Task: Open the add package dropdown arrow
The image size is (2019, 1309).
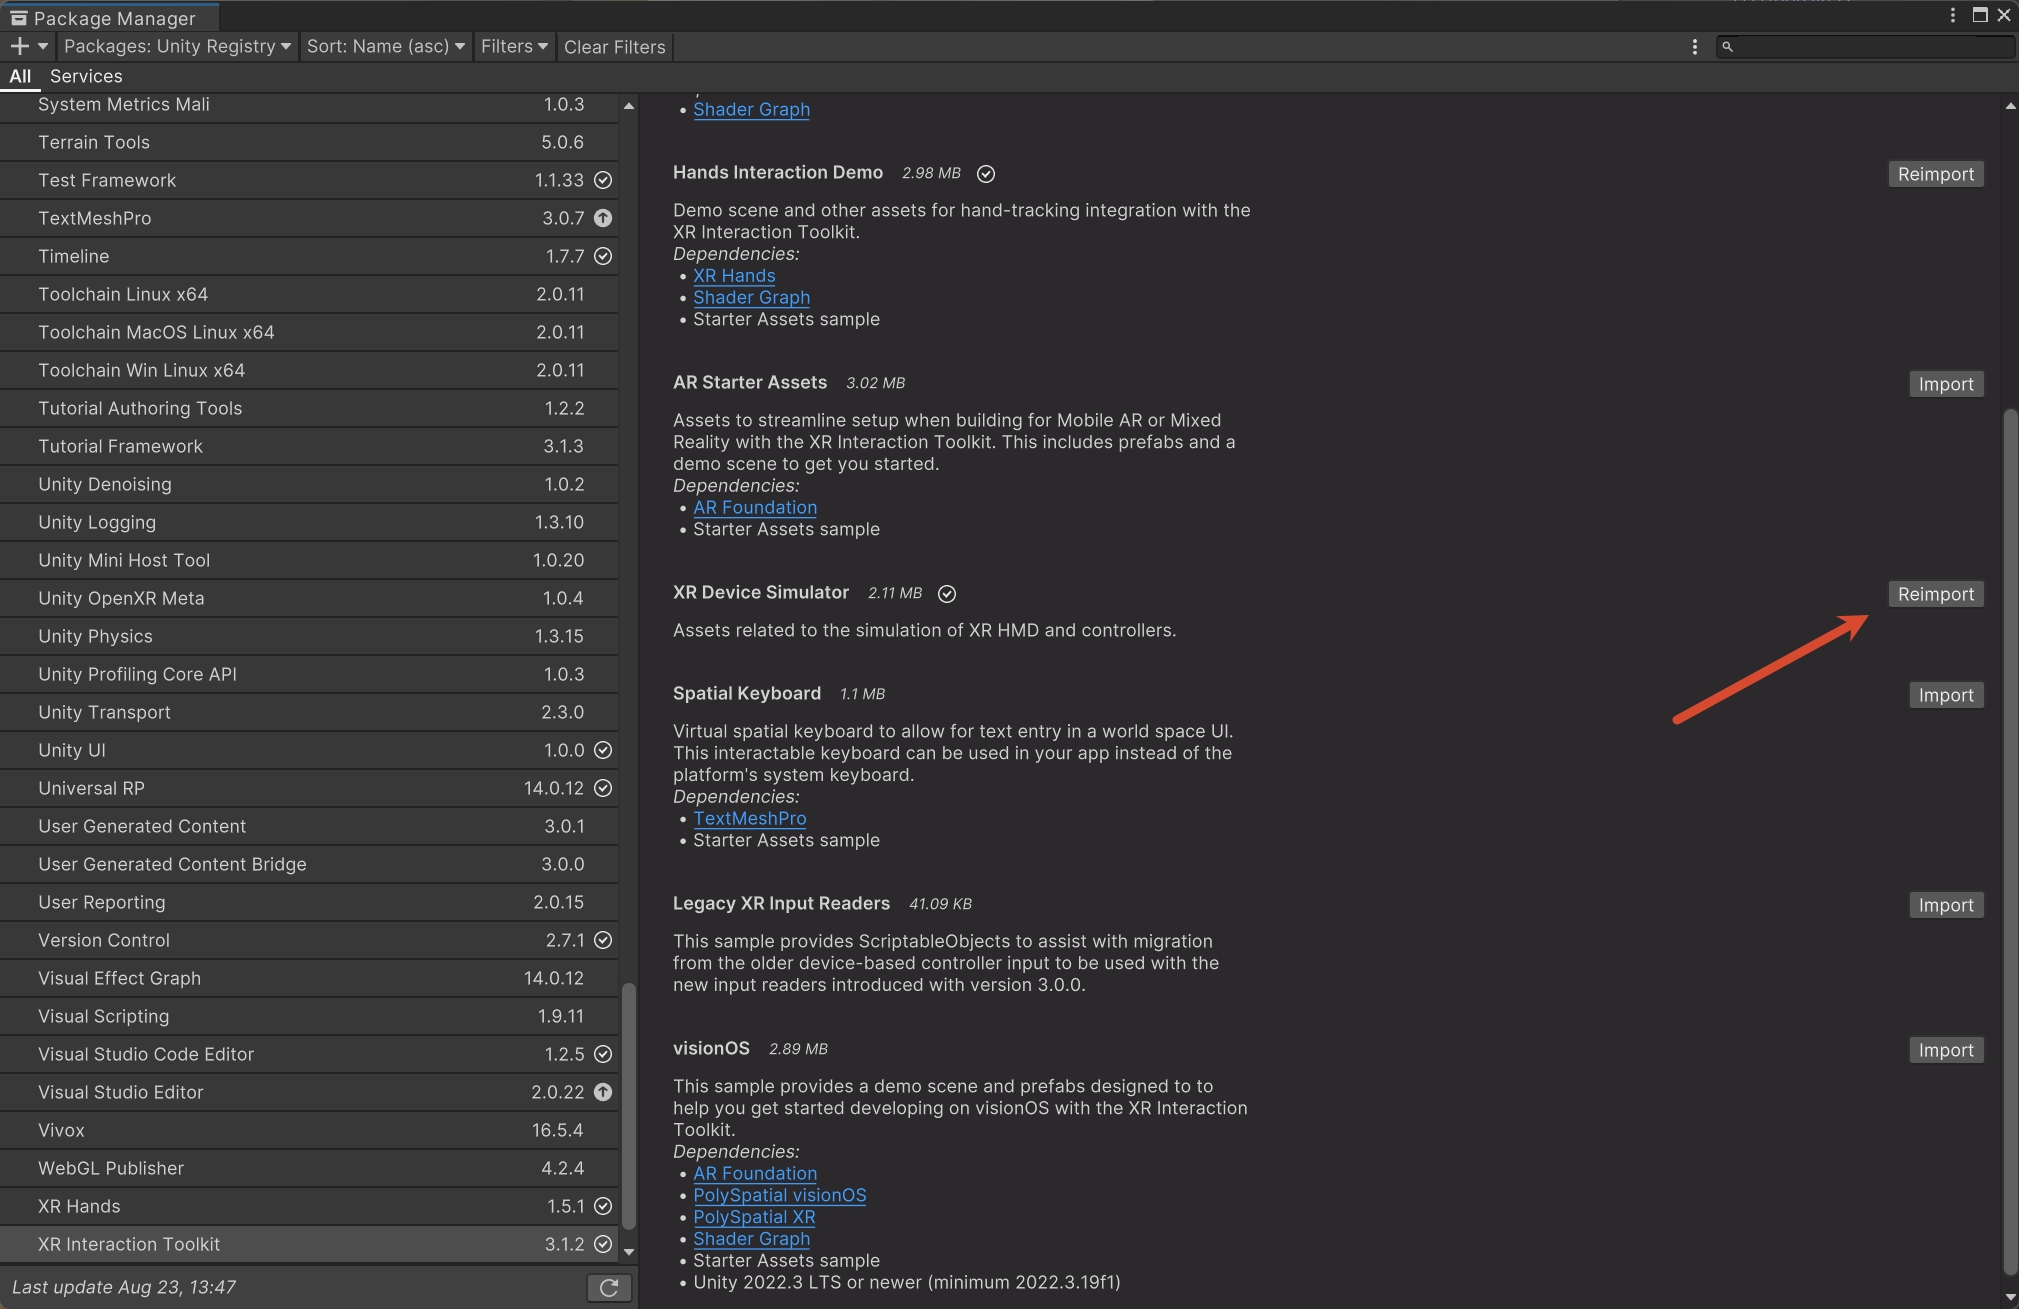Action: click(x=43, y=46)
